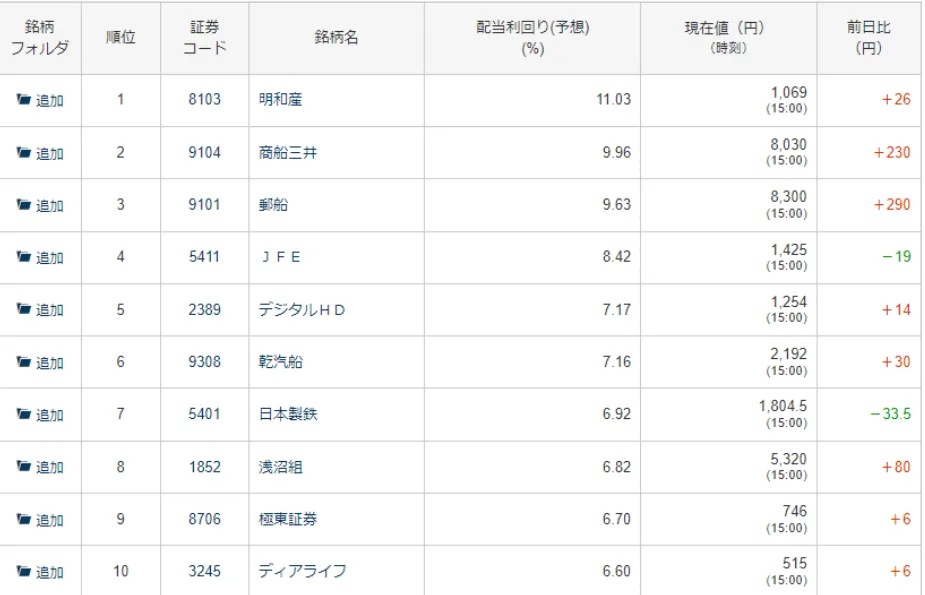Select current price 8,030
This screenshot has height=595, width=925.
789,145
